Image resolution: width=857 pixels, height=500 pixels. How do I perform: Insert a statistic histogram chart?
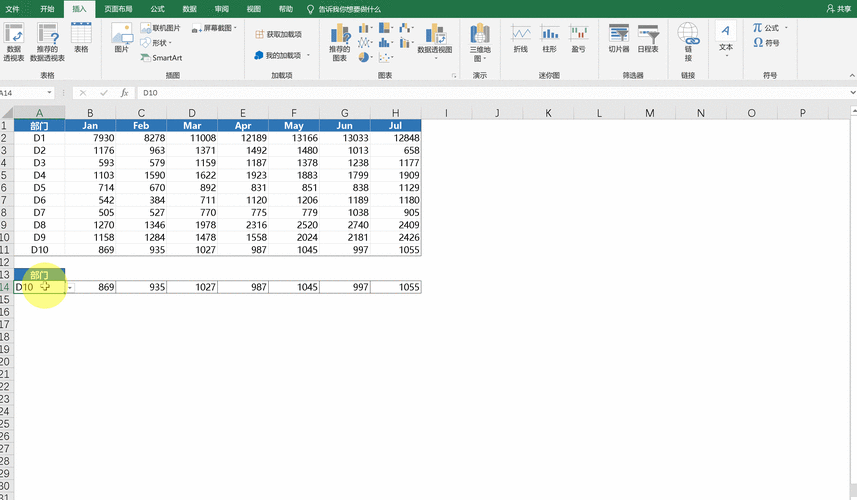[386, 42]
